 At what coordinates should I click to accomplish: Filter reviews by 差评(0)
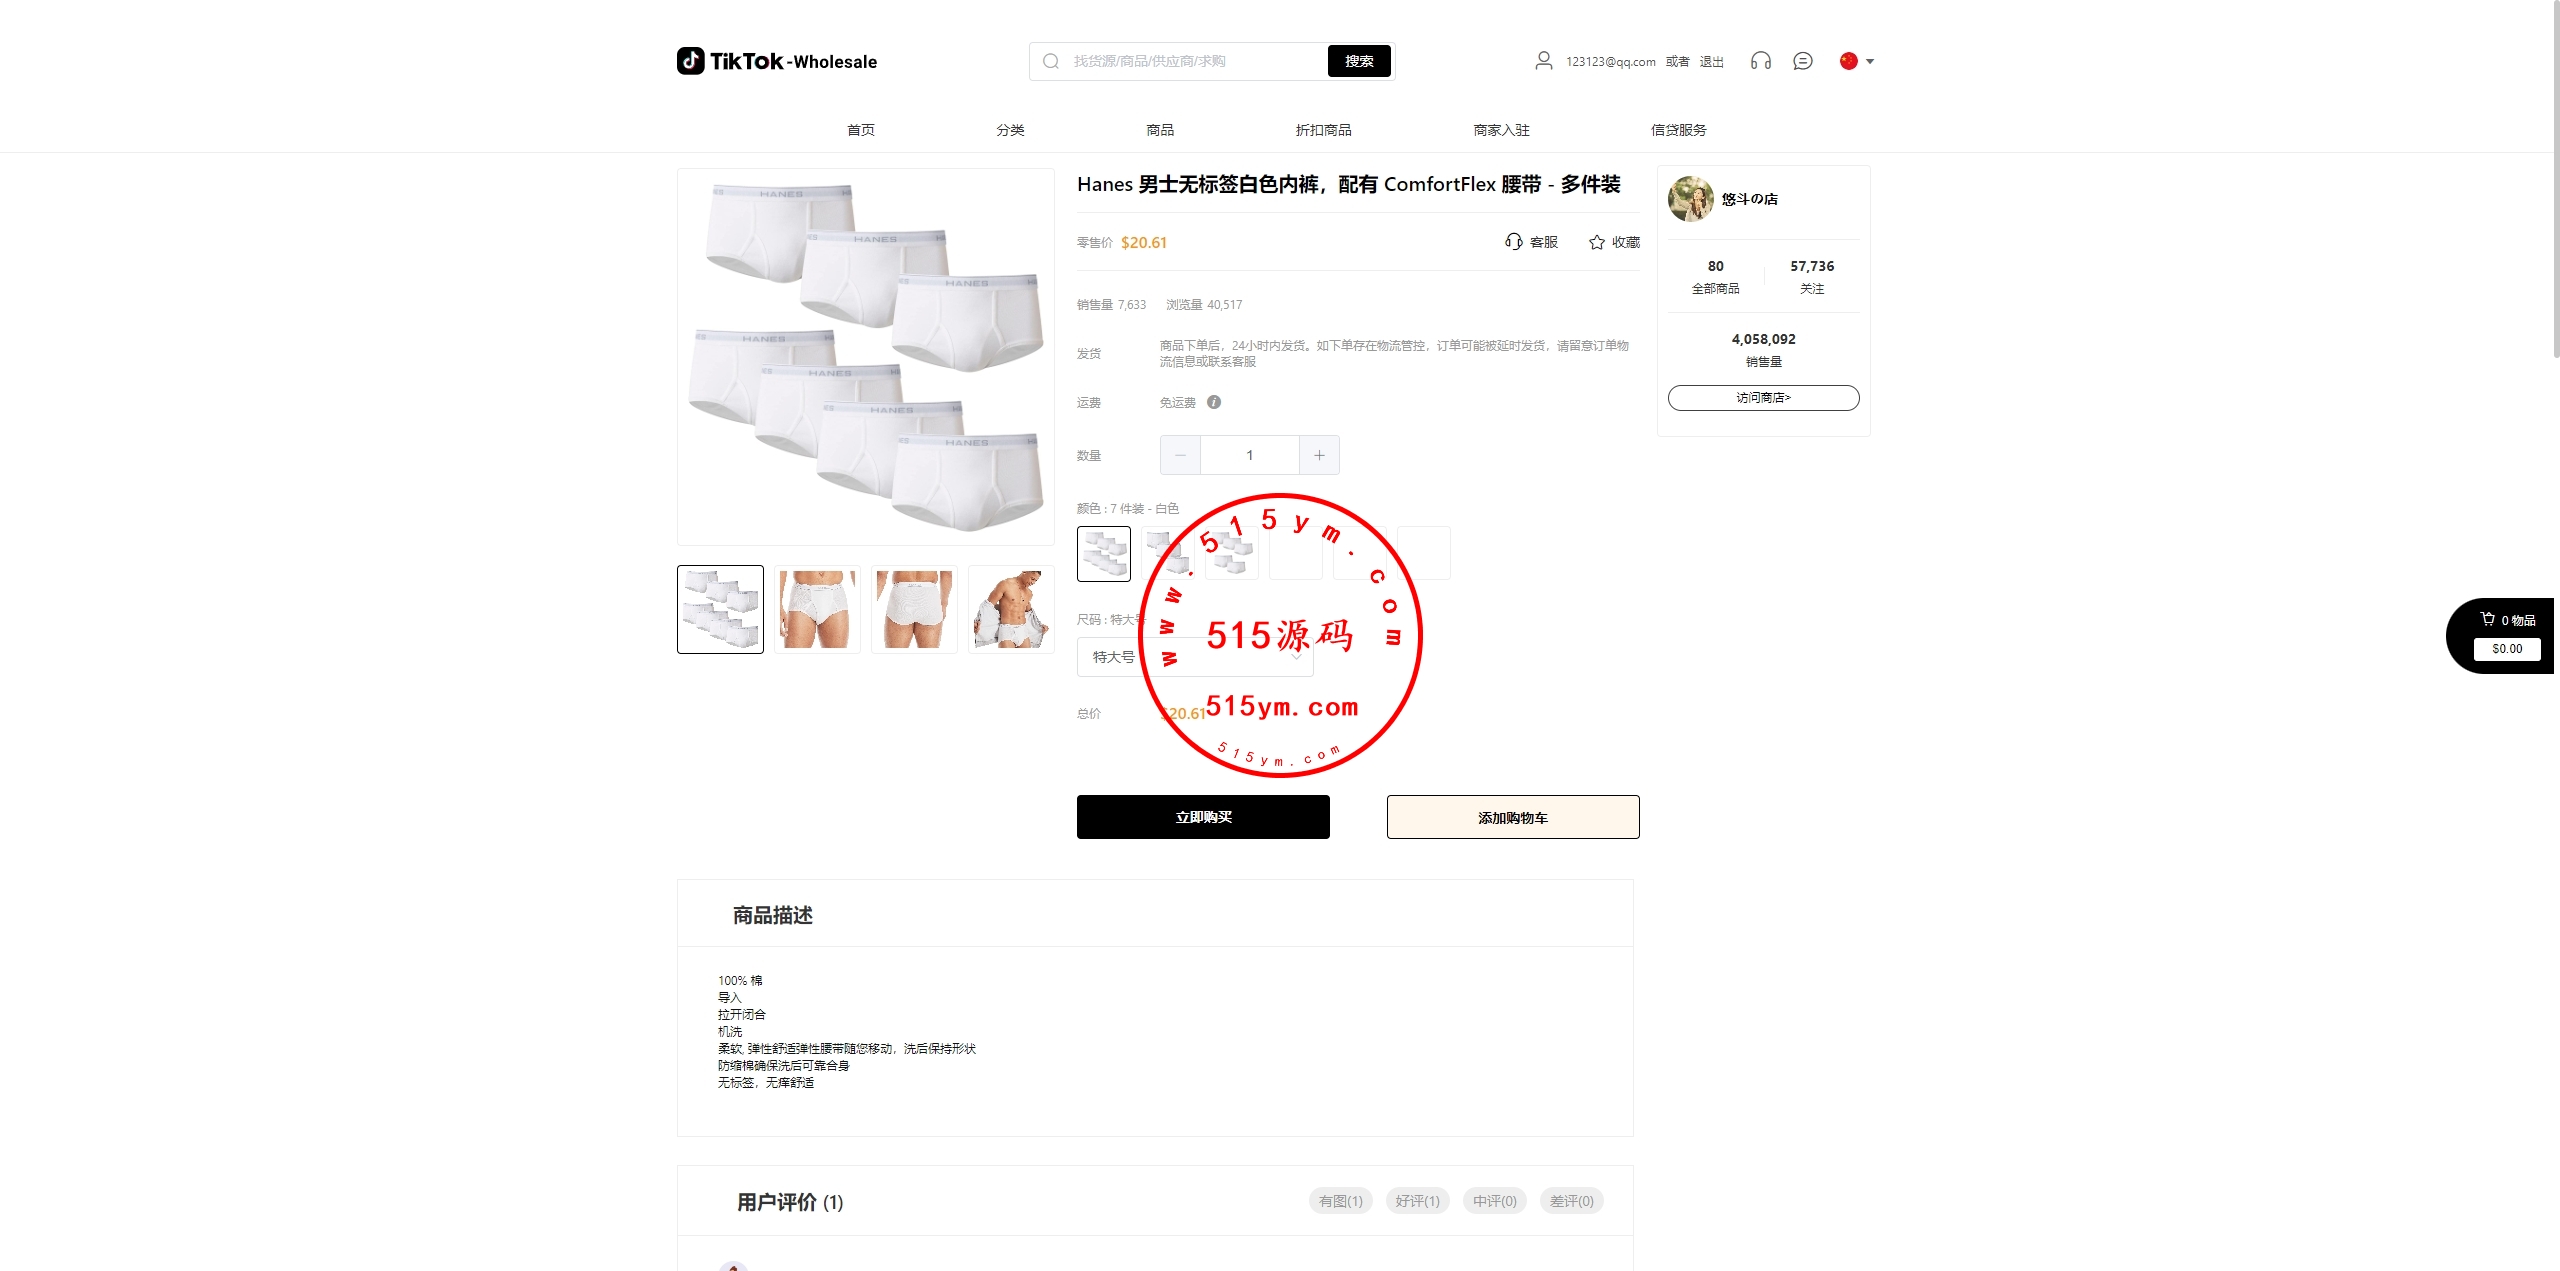[x=1571, y=1201]
